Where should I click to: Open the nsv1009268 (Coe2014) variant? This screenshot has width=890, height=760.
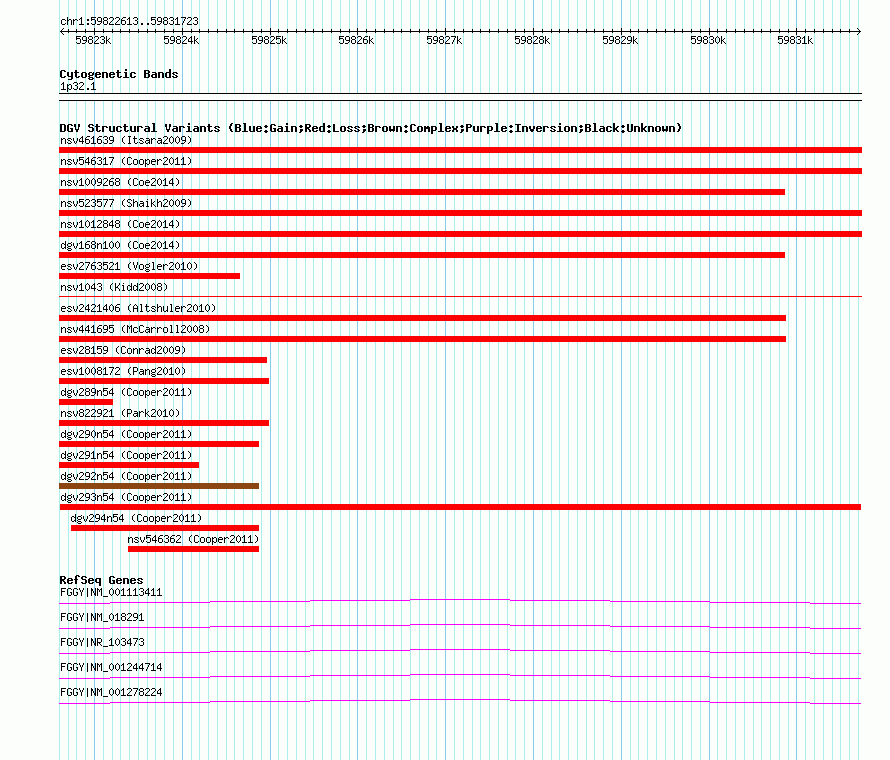(120, 182)
